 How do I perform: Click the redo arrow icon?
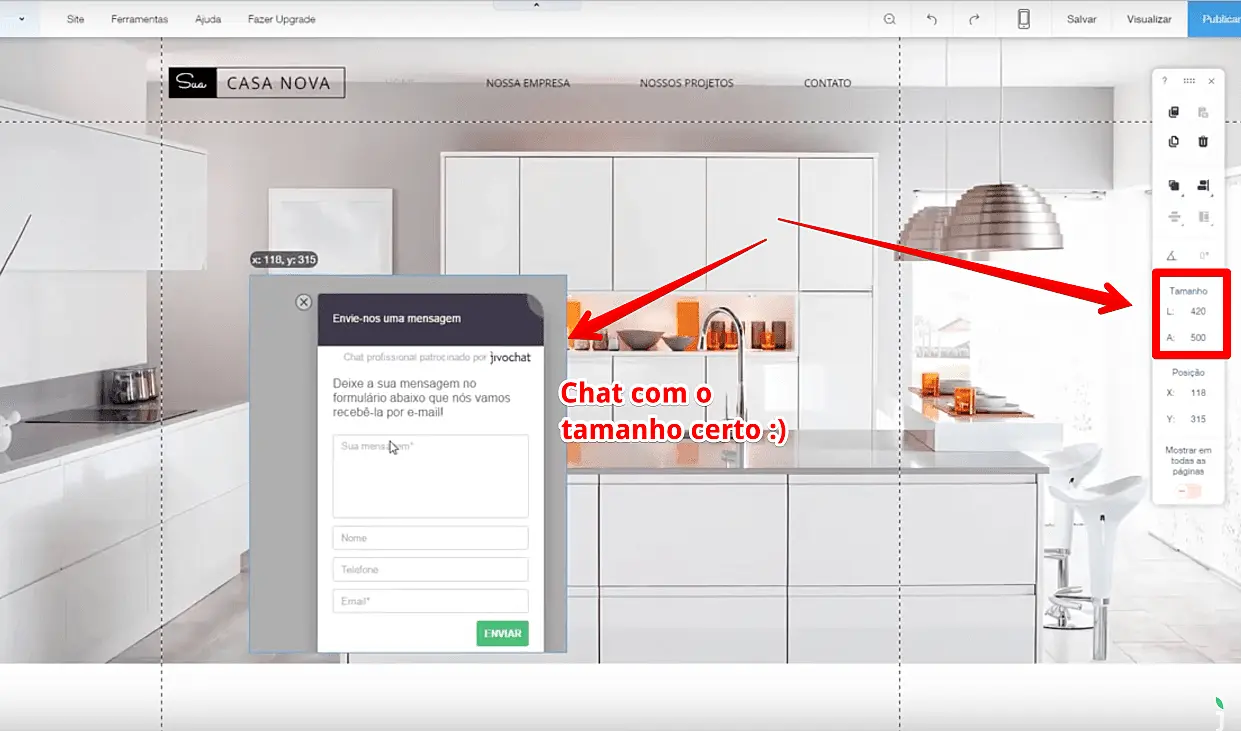974,19
